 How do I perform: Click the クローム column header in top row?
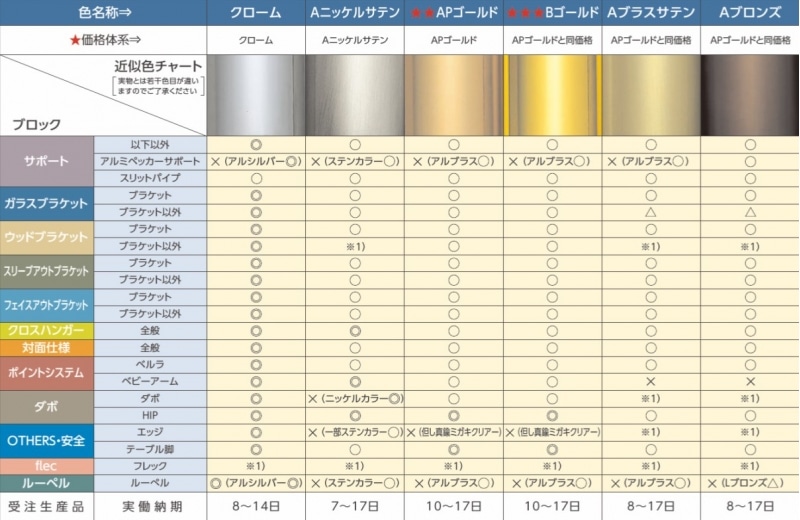[255, 13]
